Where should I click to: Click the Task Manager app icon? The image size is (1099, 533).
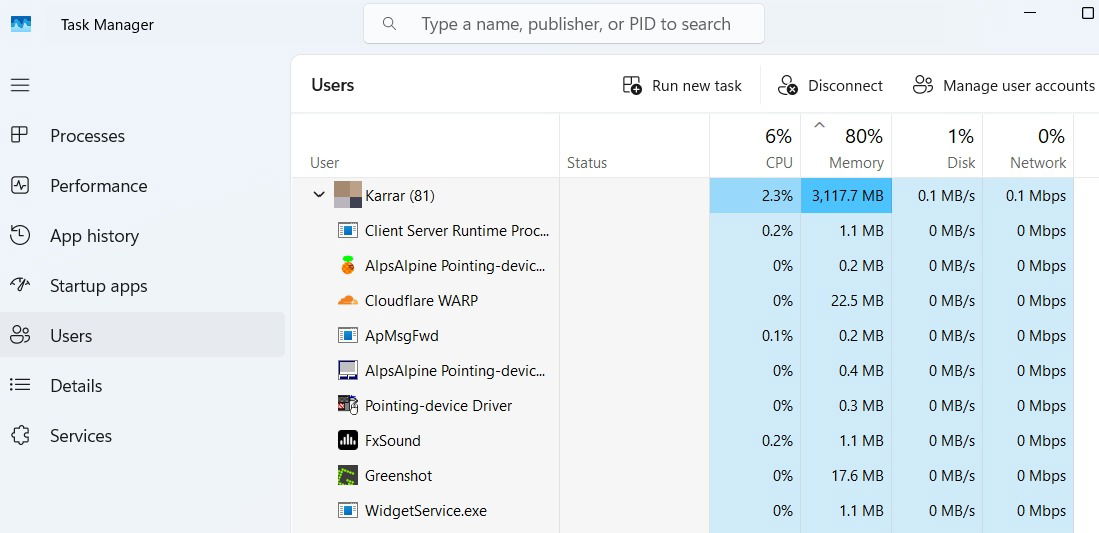click(x=21, y=24)
